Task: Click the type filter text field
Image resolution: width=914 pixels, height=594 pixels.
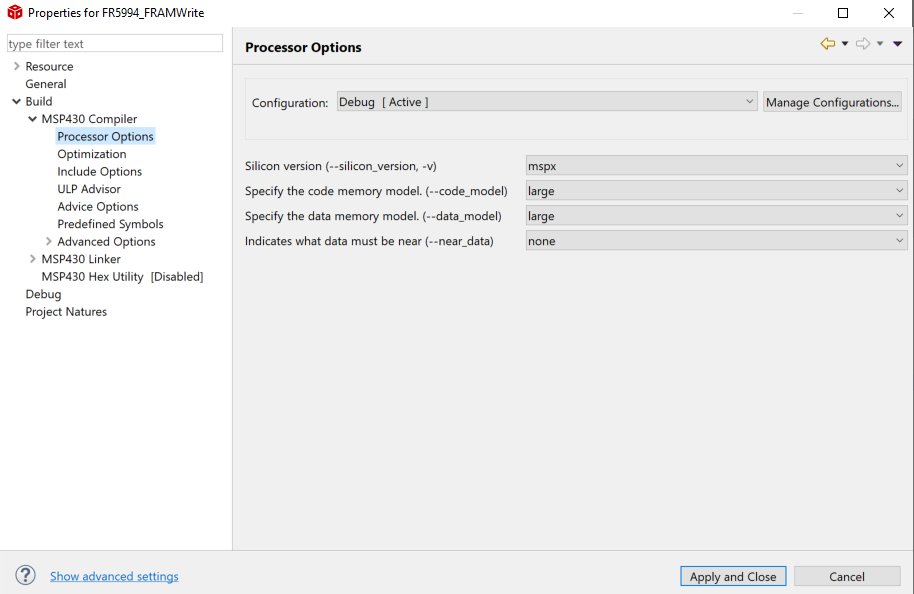Action: [x=114, y=43]
